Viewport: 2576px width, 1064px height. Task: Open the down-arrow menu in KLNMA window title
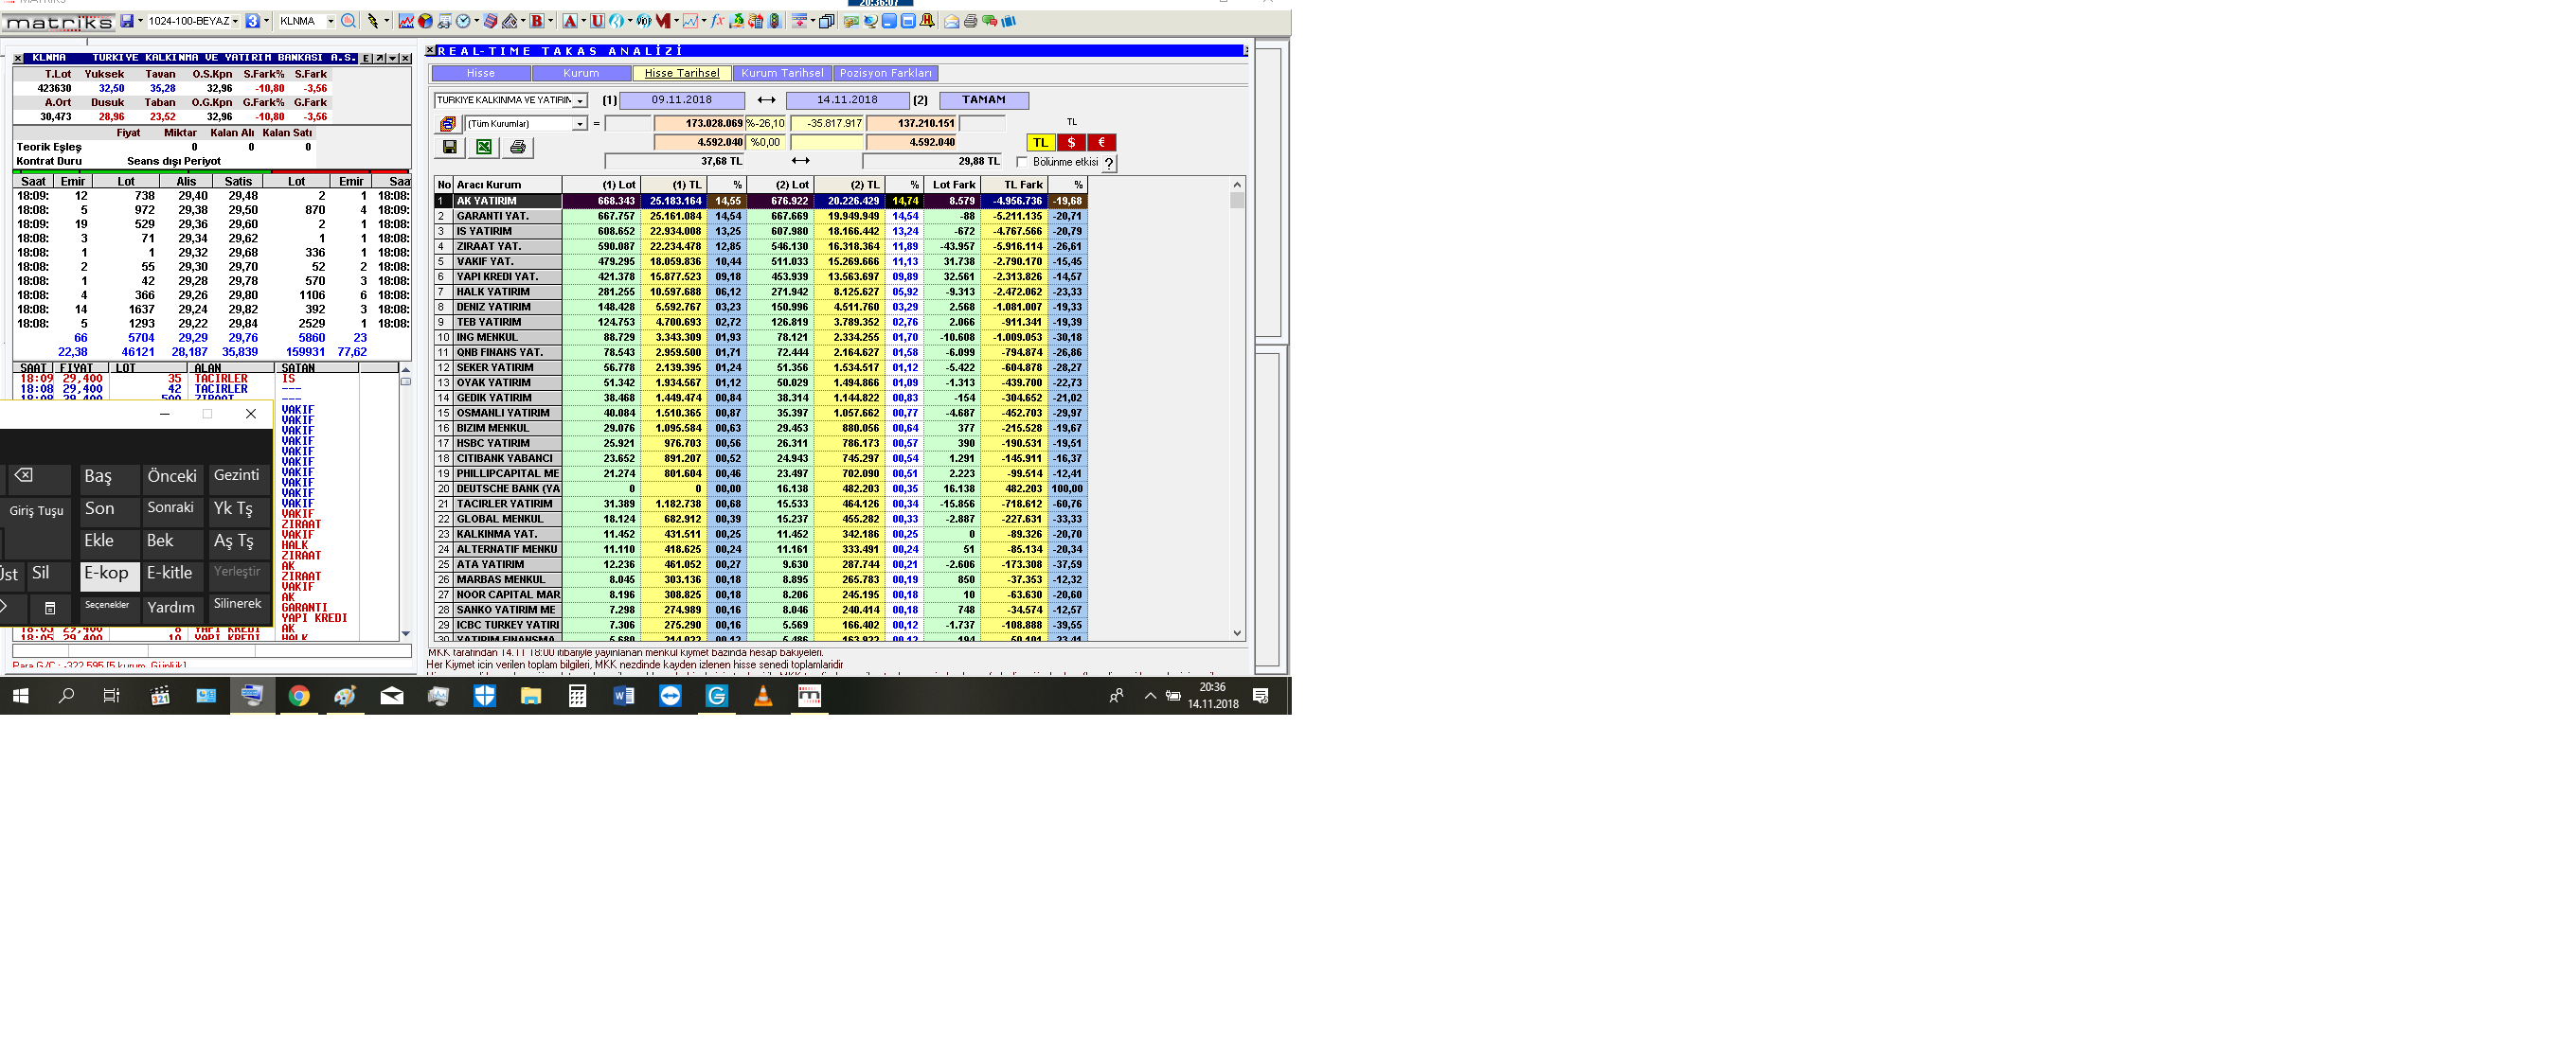point(392,58)
